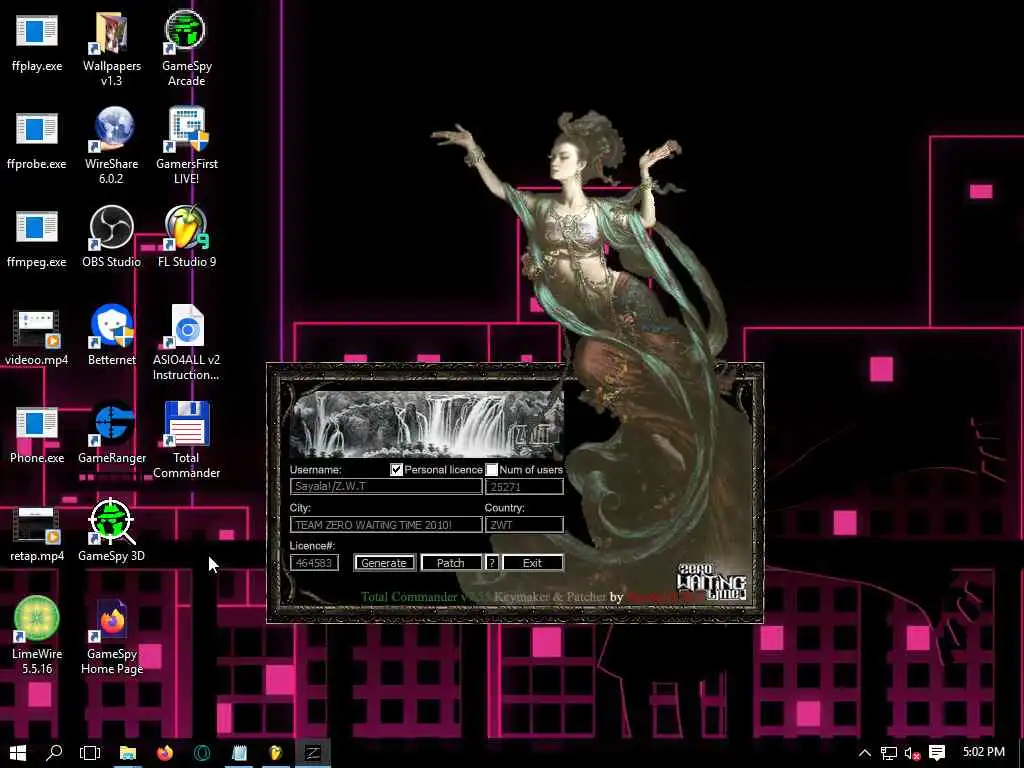Enable the Num of users checkbox

[492, 470]
